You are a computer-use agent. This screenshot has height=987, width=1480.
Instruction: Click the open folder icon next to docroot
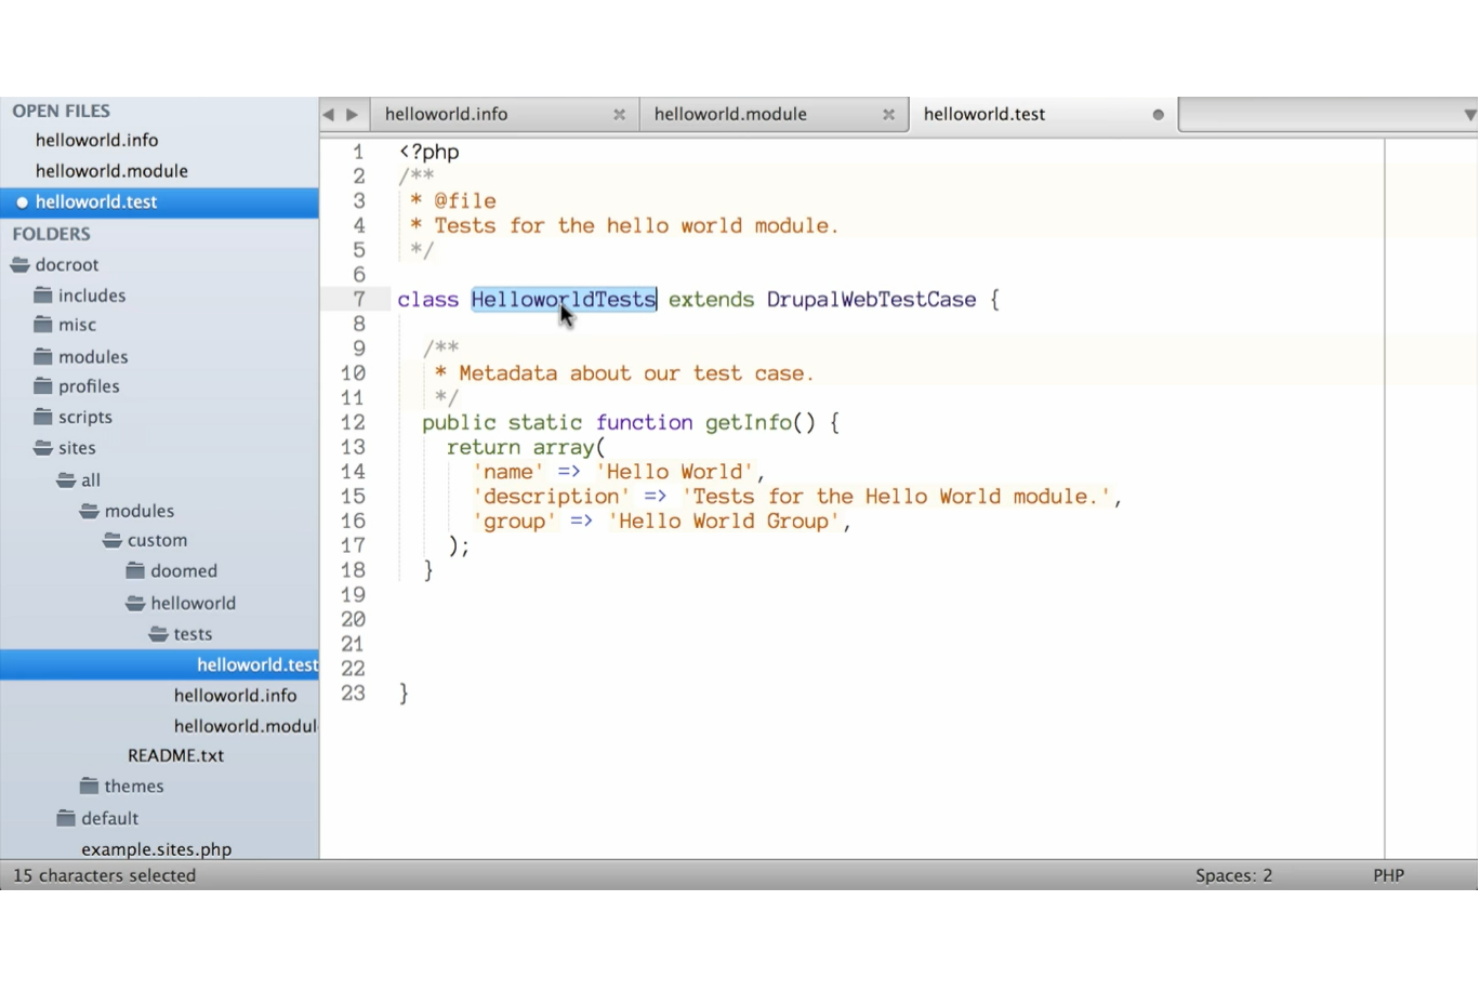[x=21, y=264]
